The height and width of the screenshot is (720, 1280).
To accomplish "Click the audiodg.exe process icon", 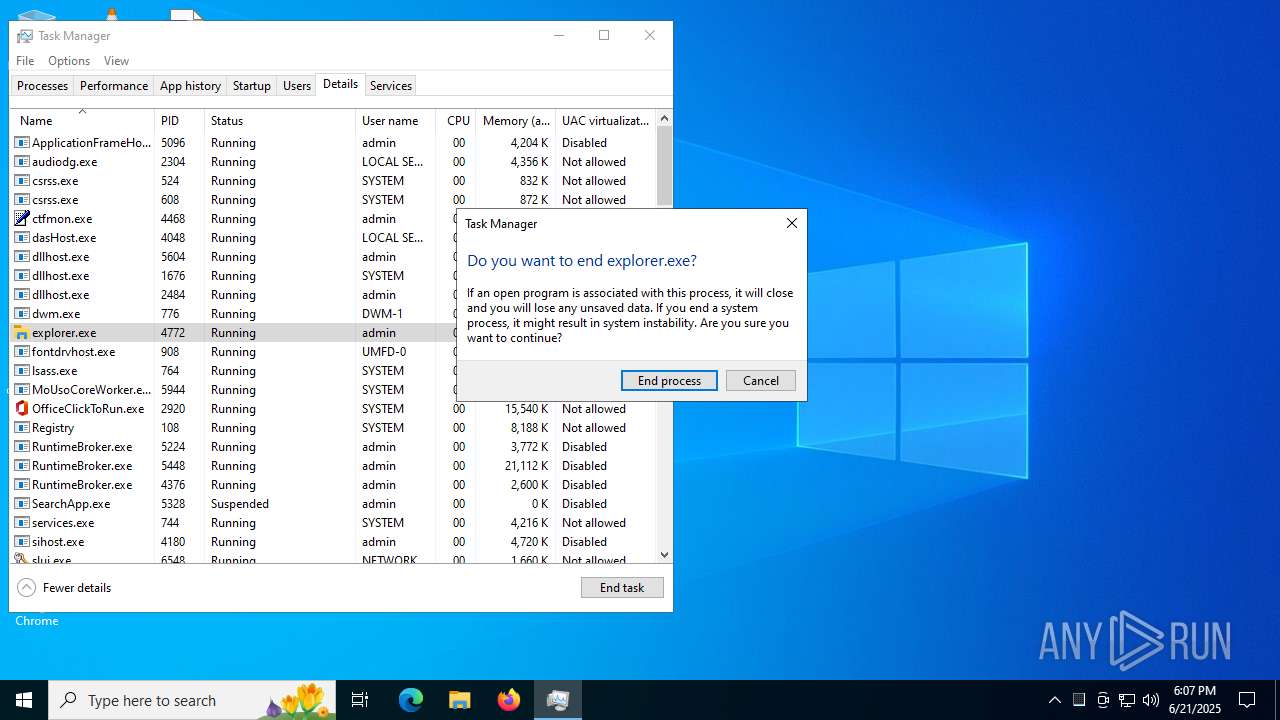I will point(22,162).
